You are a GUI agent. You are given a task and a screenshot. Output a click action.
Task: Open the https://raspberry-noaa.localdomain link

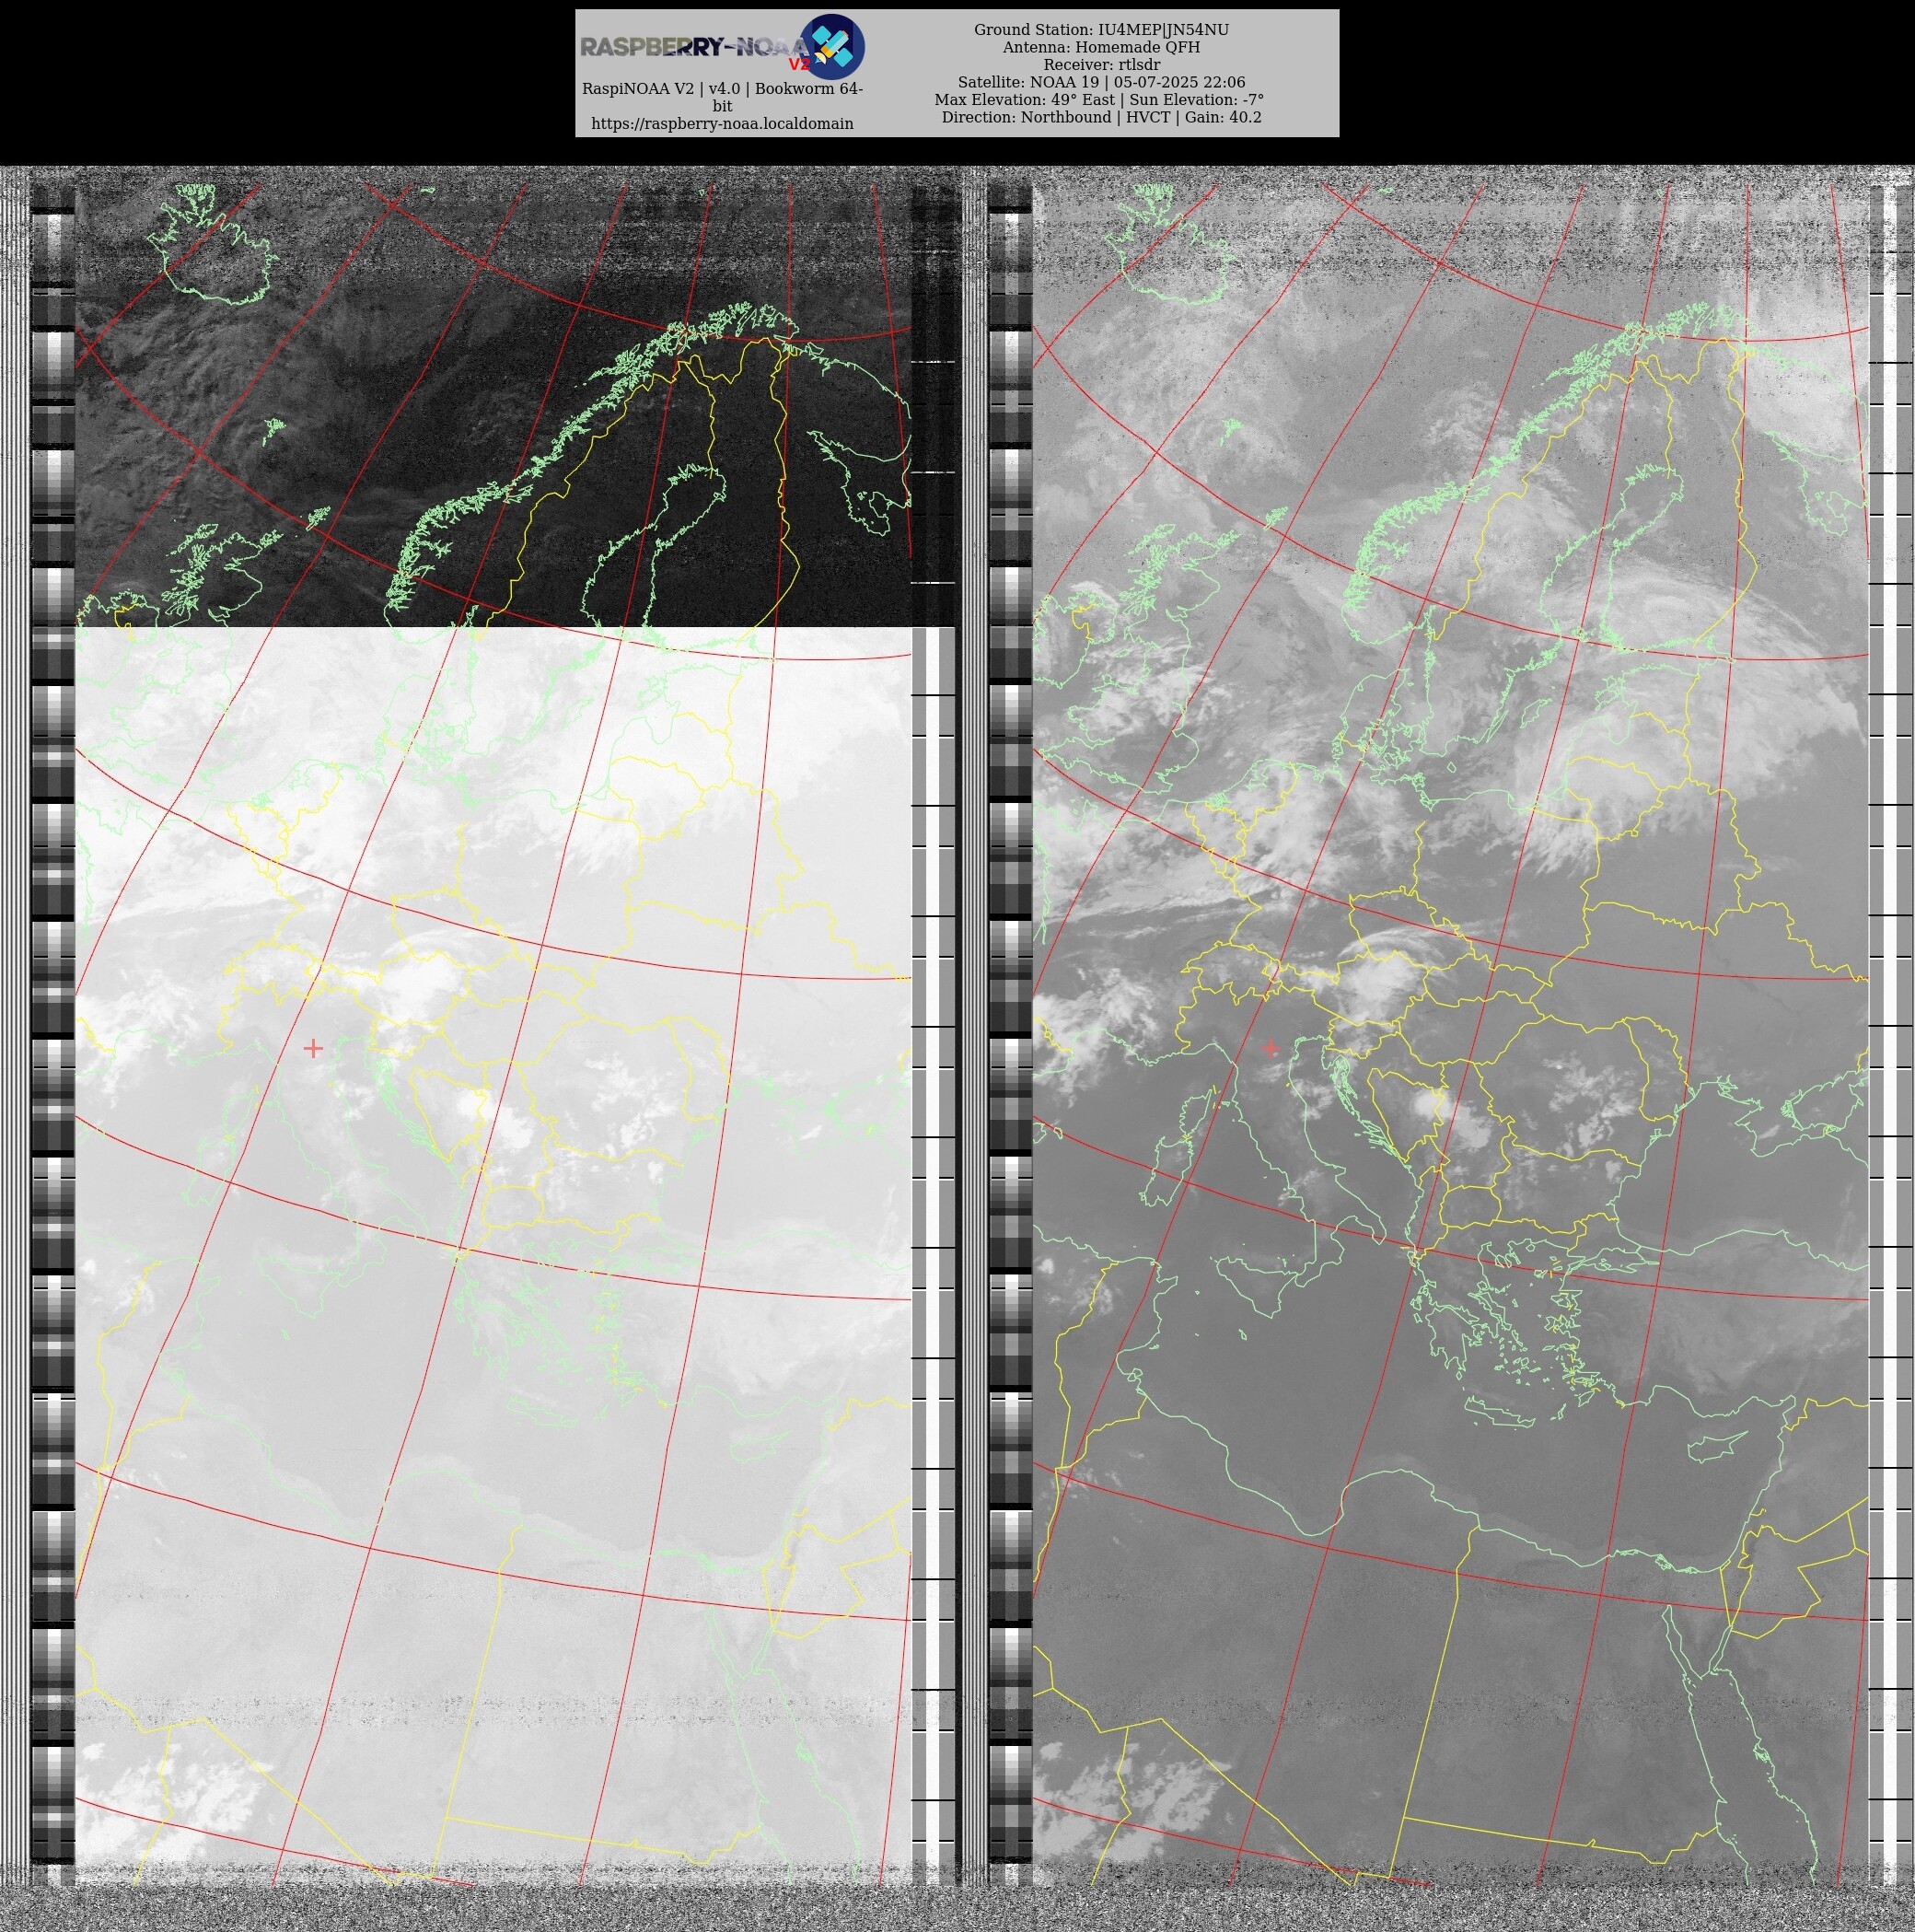pos(722,124)
